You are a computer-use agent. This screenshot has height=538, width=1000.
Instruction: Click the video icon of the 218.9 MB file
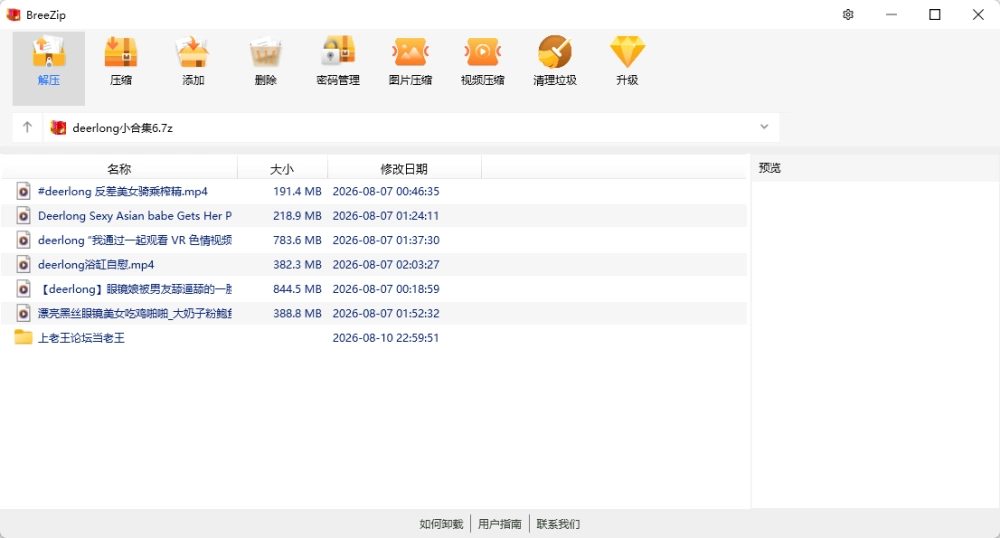(23, 215)
